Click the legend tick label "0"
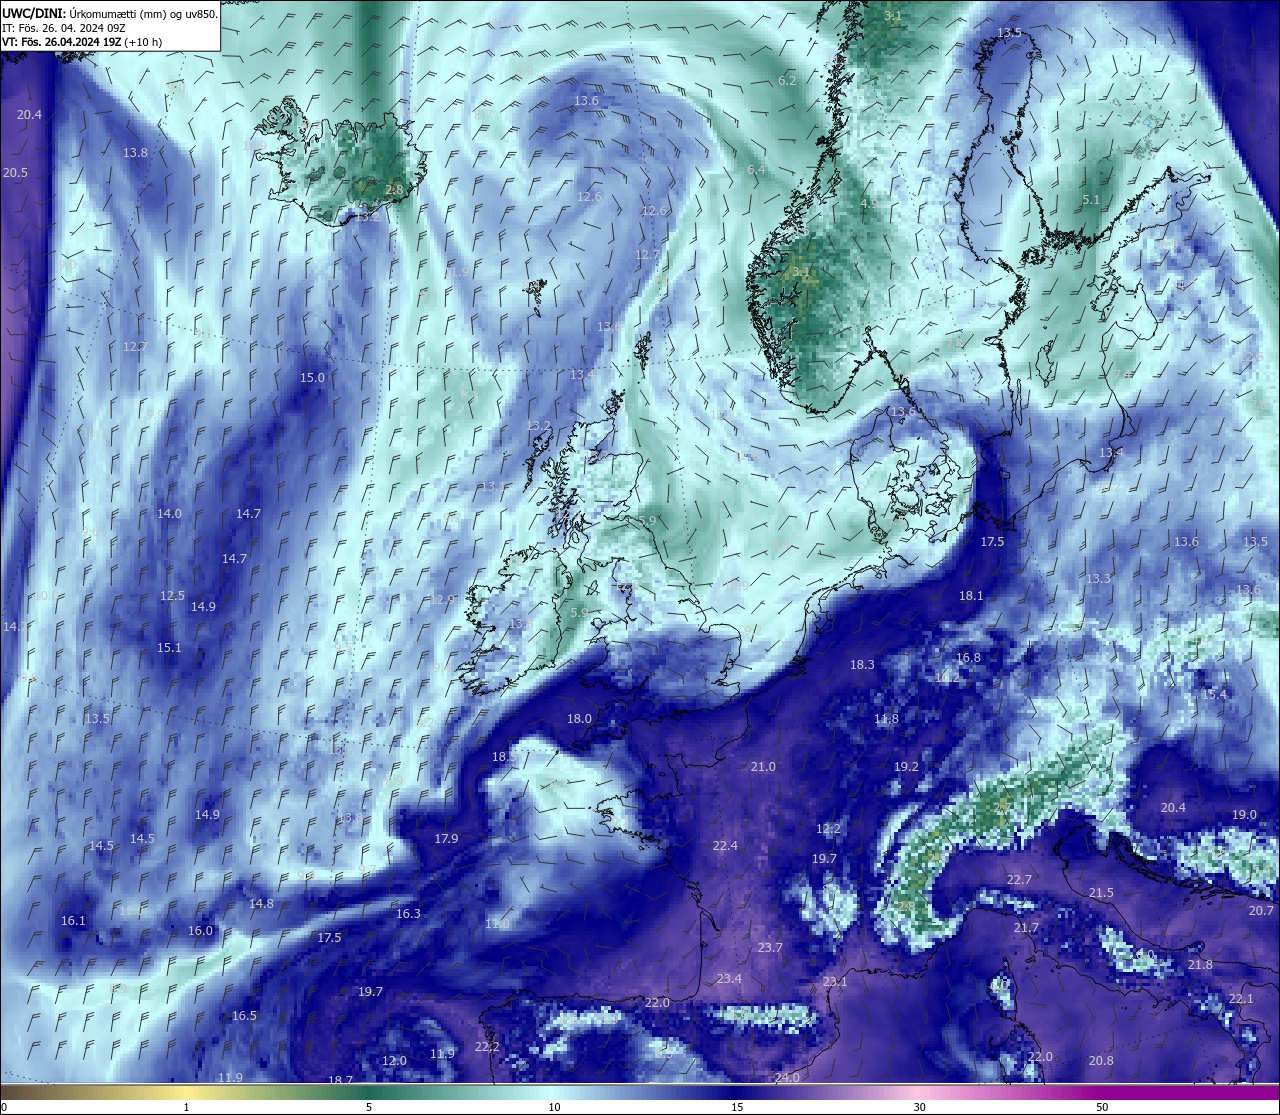The width and height of the screenshot is (1280, 1115). pyautogui.click(x=3, y=1107)
